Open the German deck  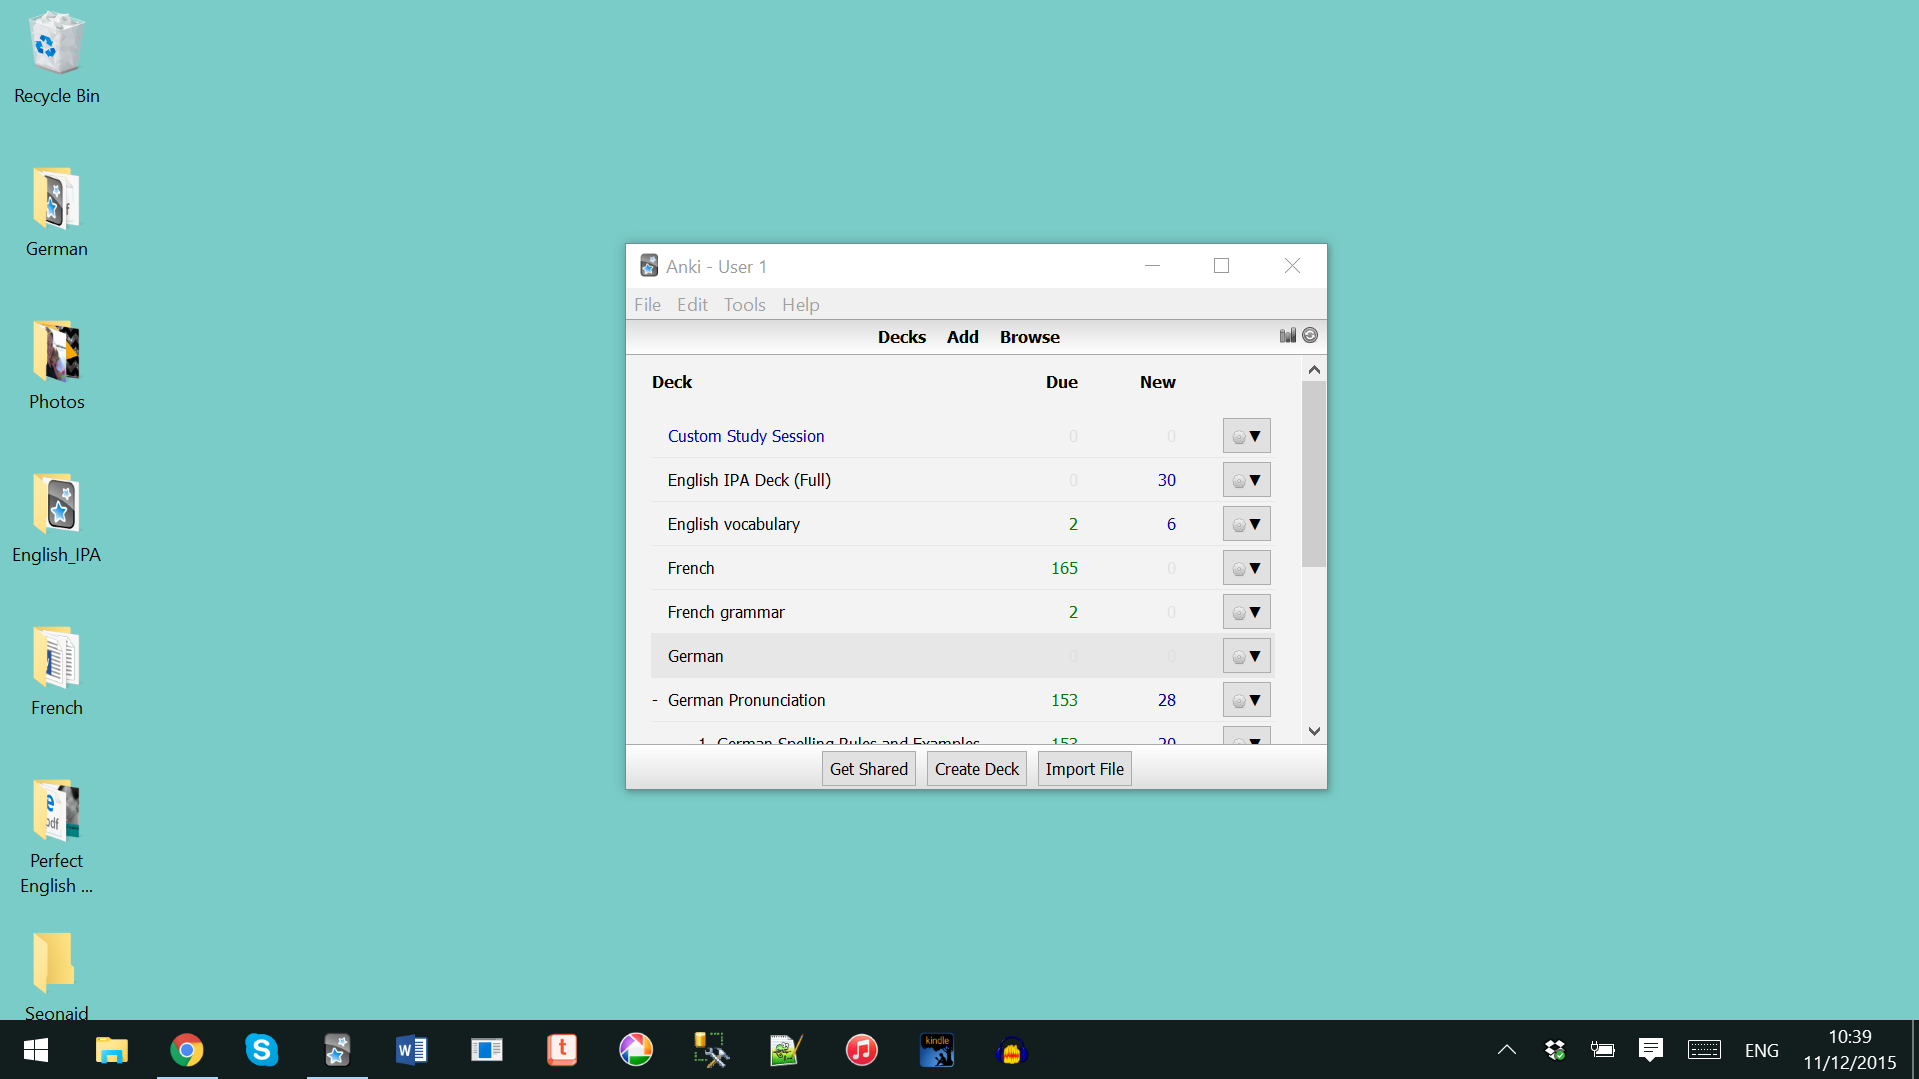(695, 656)
